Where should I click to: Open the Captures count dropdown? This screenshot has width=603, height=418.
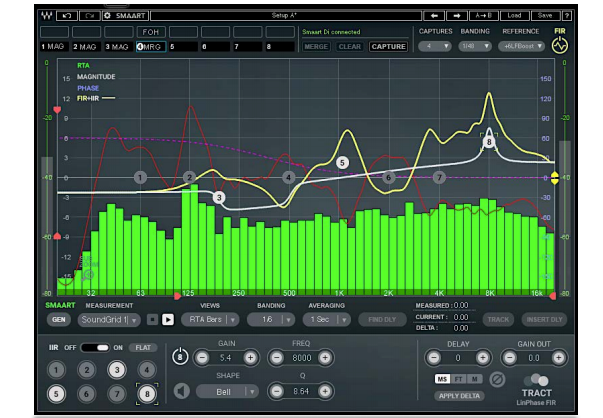(x=435, y=46)
